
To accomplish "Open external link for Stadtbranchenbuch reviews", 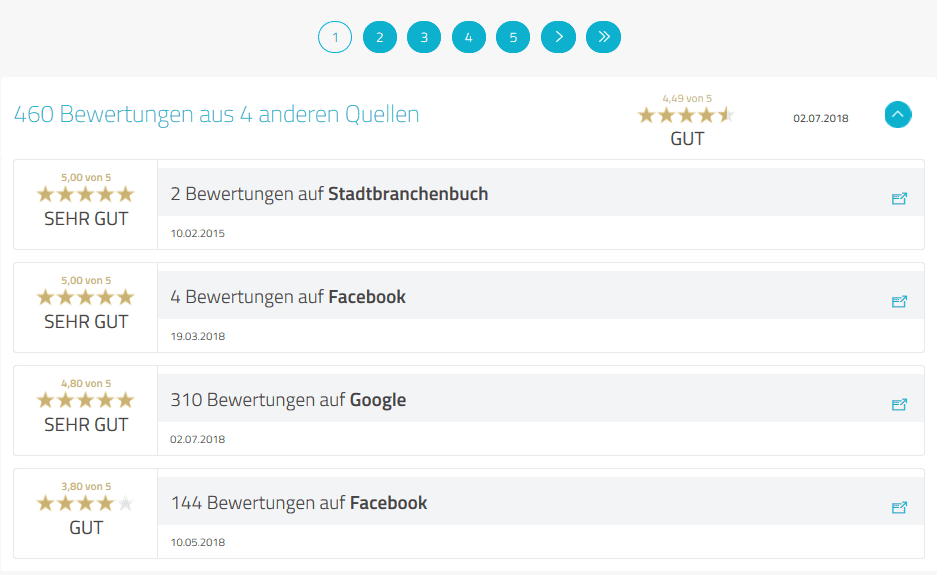I will (898, 198).
